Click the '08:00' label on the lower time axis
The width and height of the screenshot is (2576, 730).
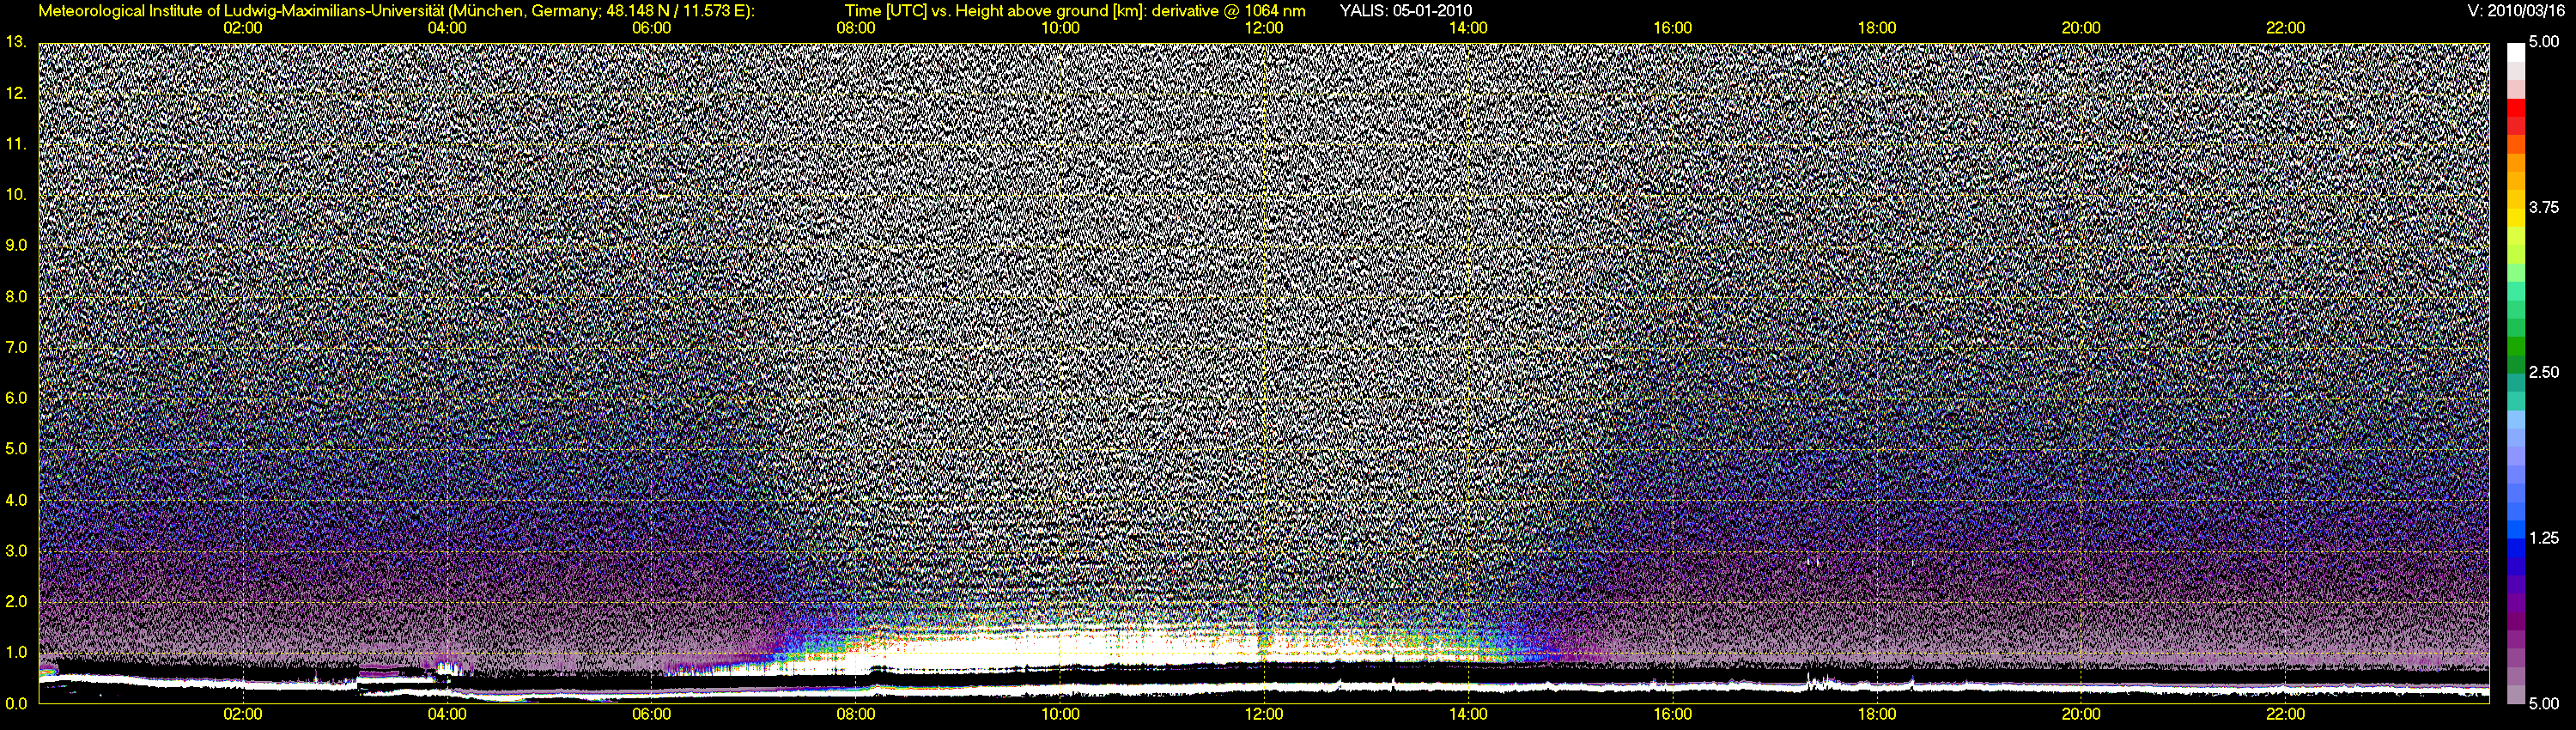(856, 714)
